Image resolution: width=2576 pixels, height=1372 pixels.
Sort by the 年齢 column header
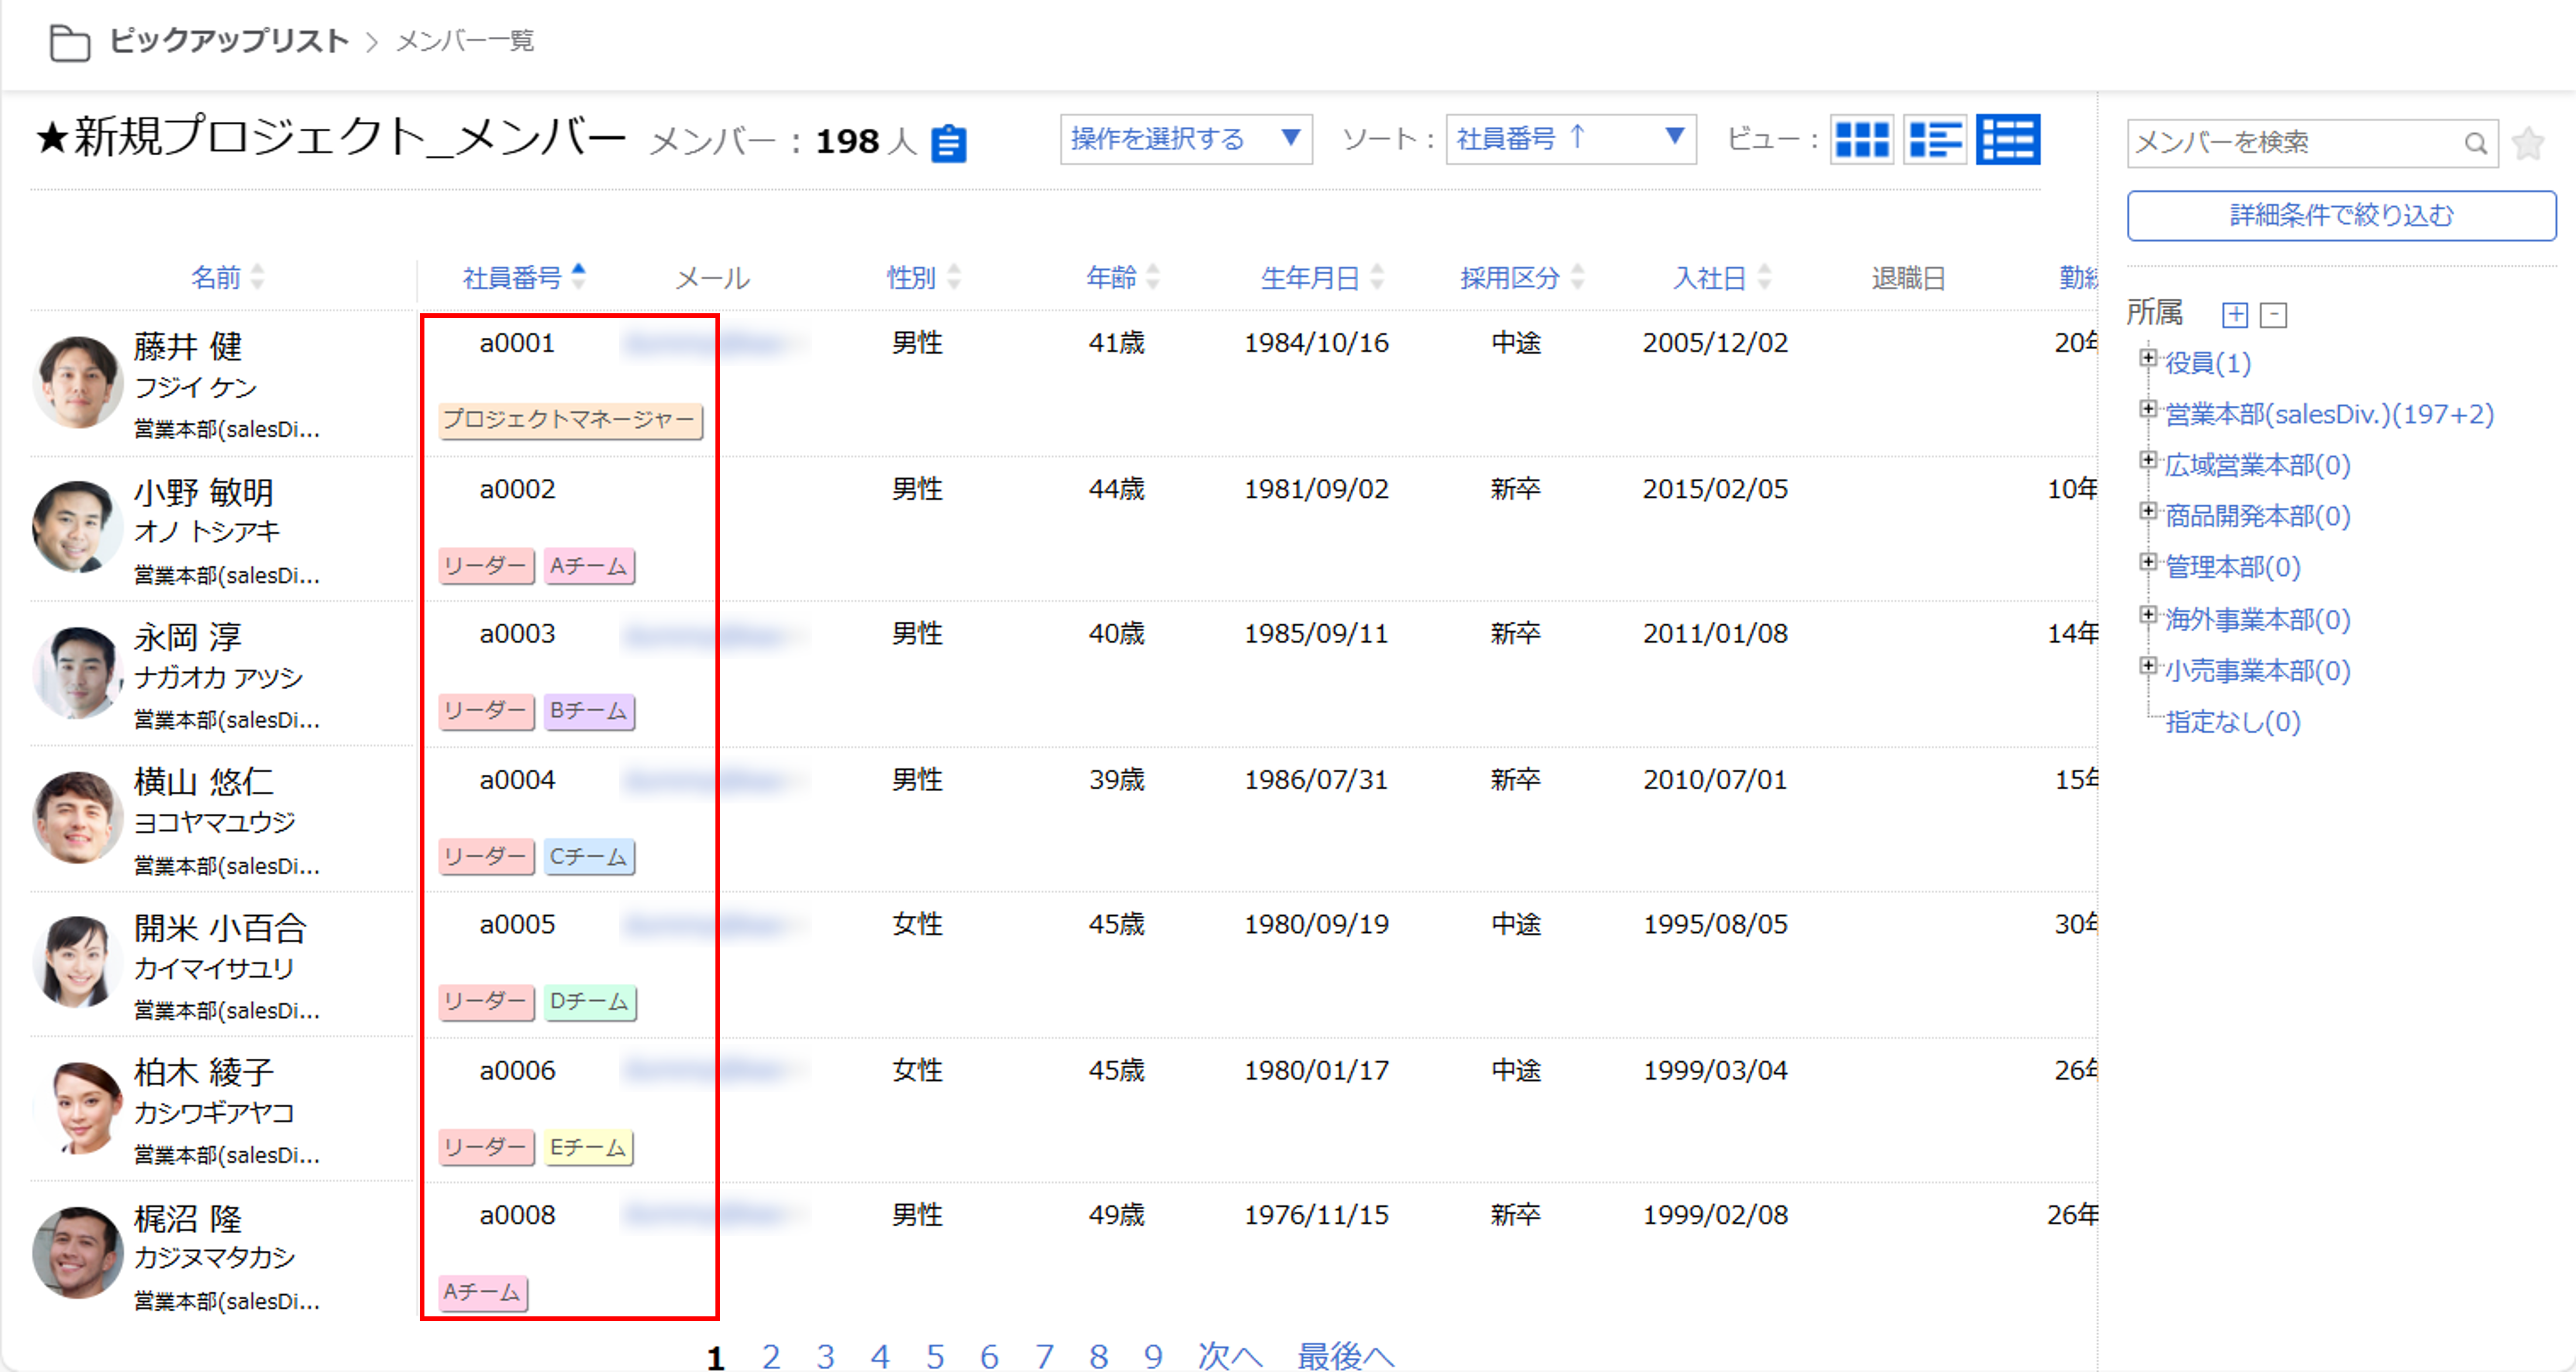click(1112, 277)
